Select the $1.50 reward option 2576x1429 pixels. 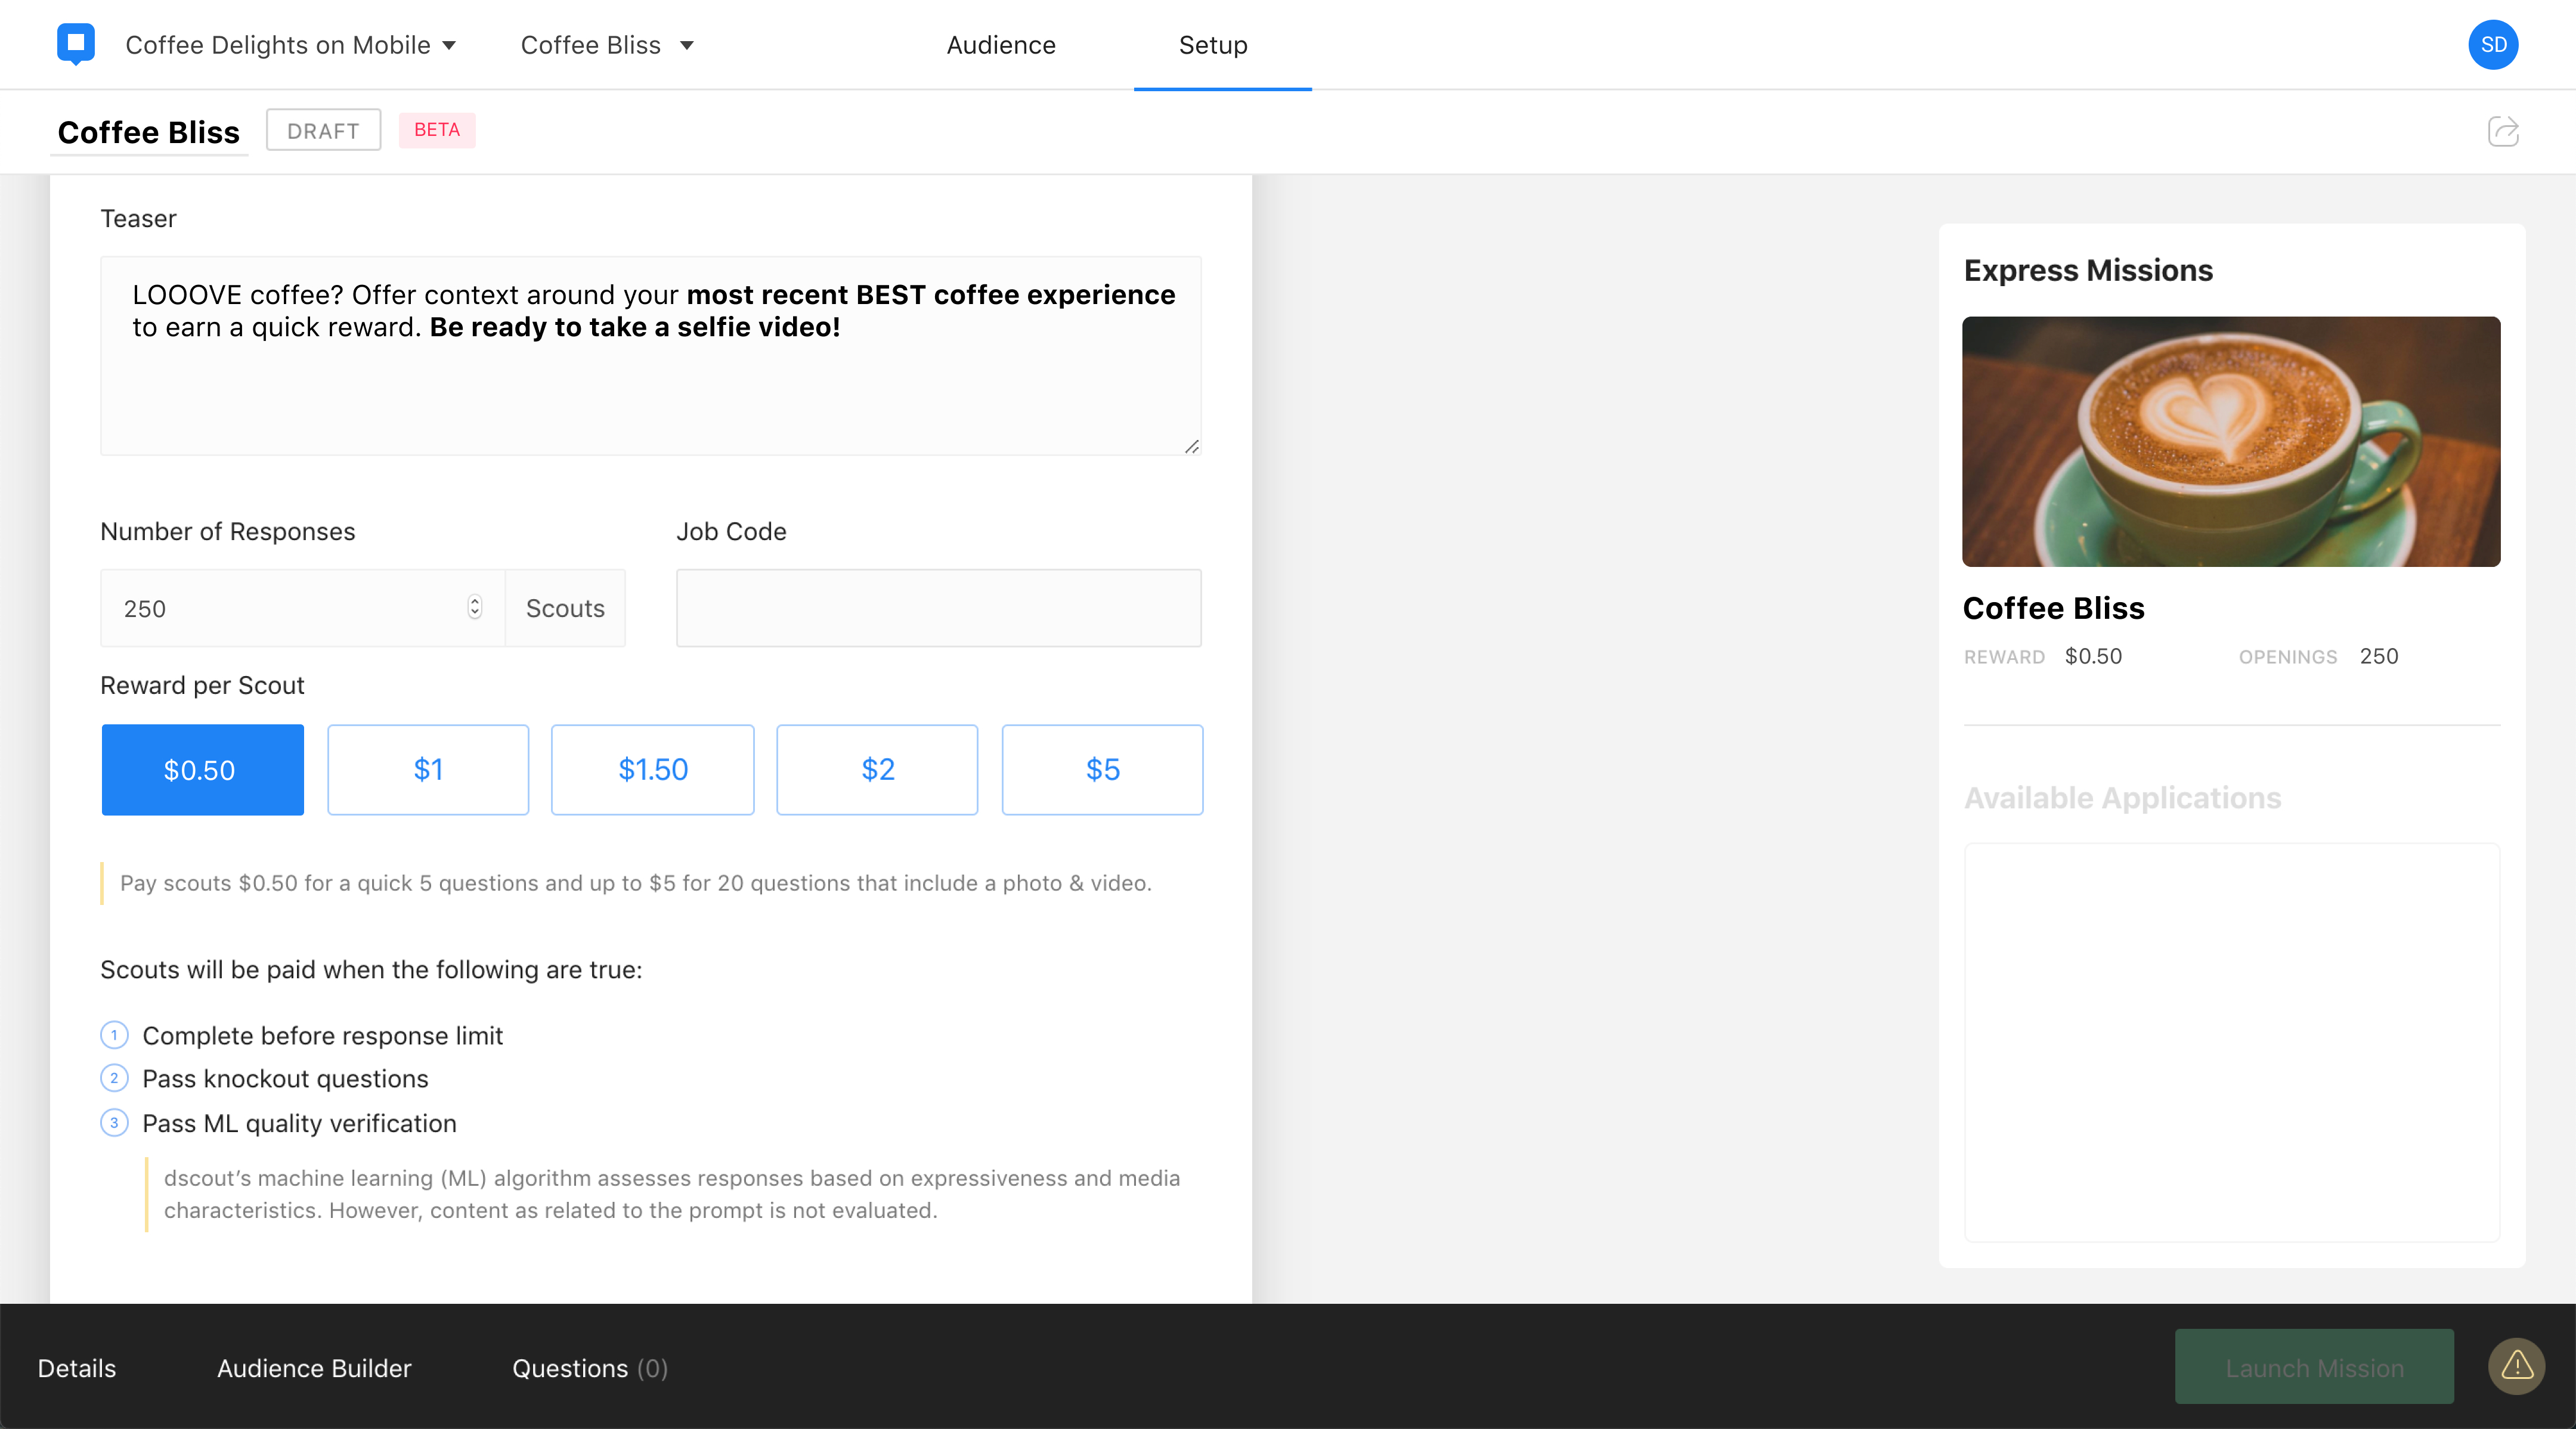tap(653, 770)
